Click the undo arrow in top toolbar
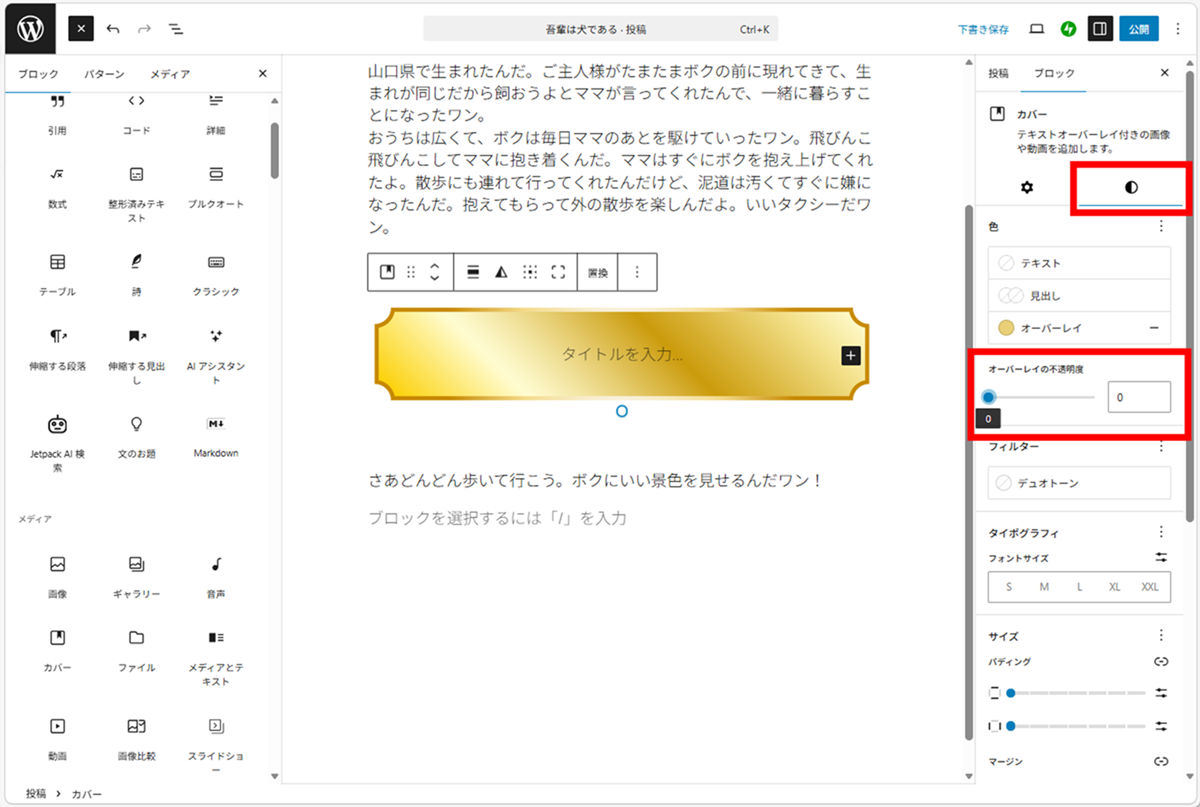The height and width of the screenshot is (807, 1200). tap(113, 29)
